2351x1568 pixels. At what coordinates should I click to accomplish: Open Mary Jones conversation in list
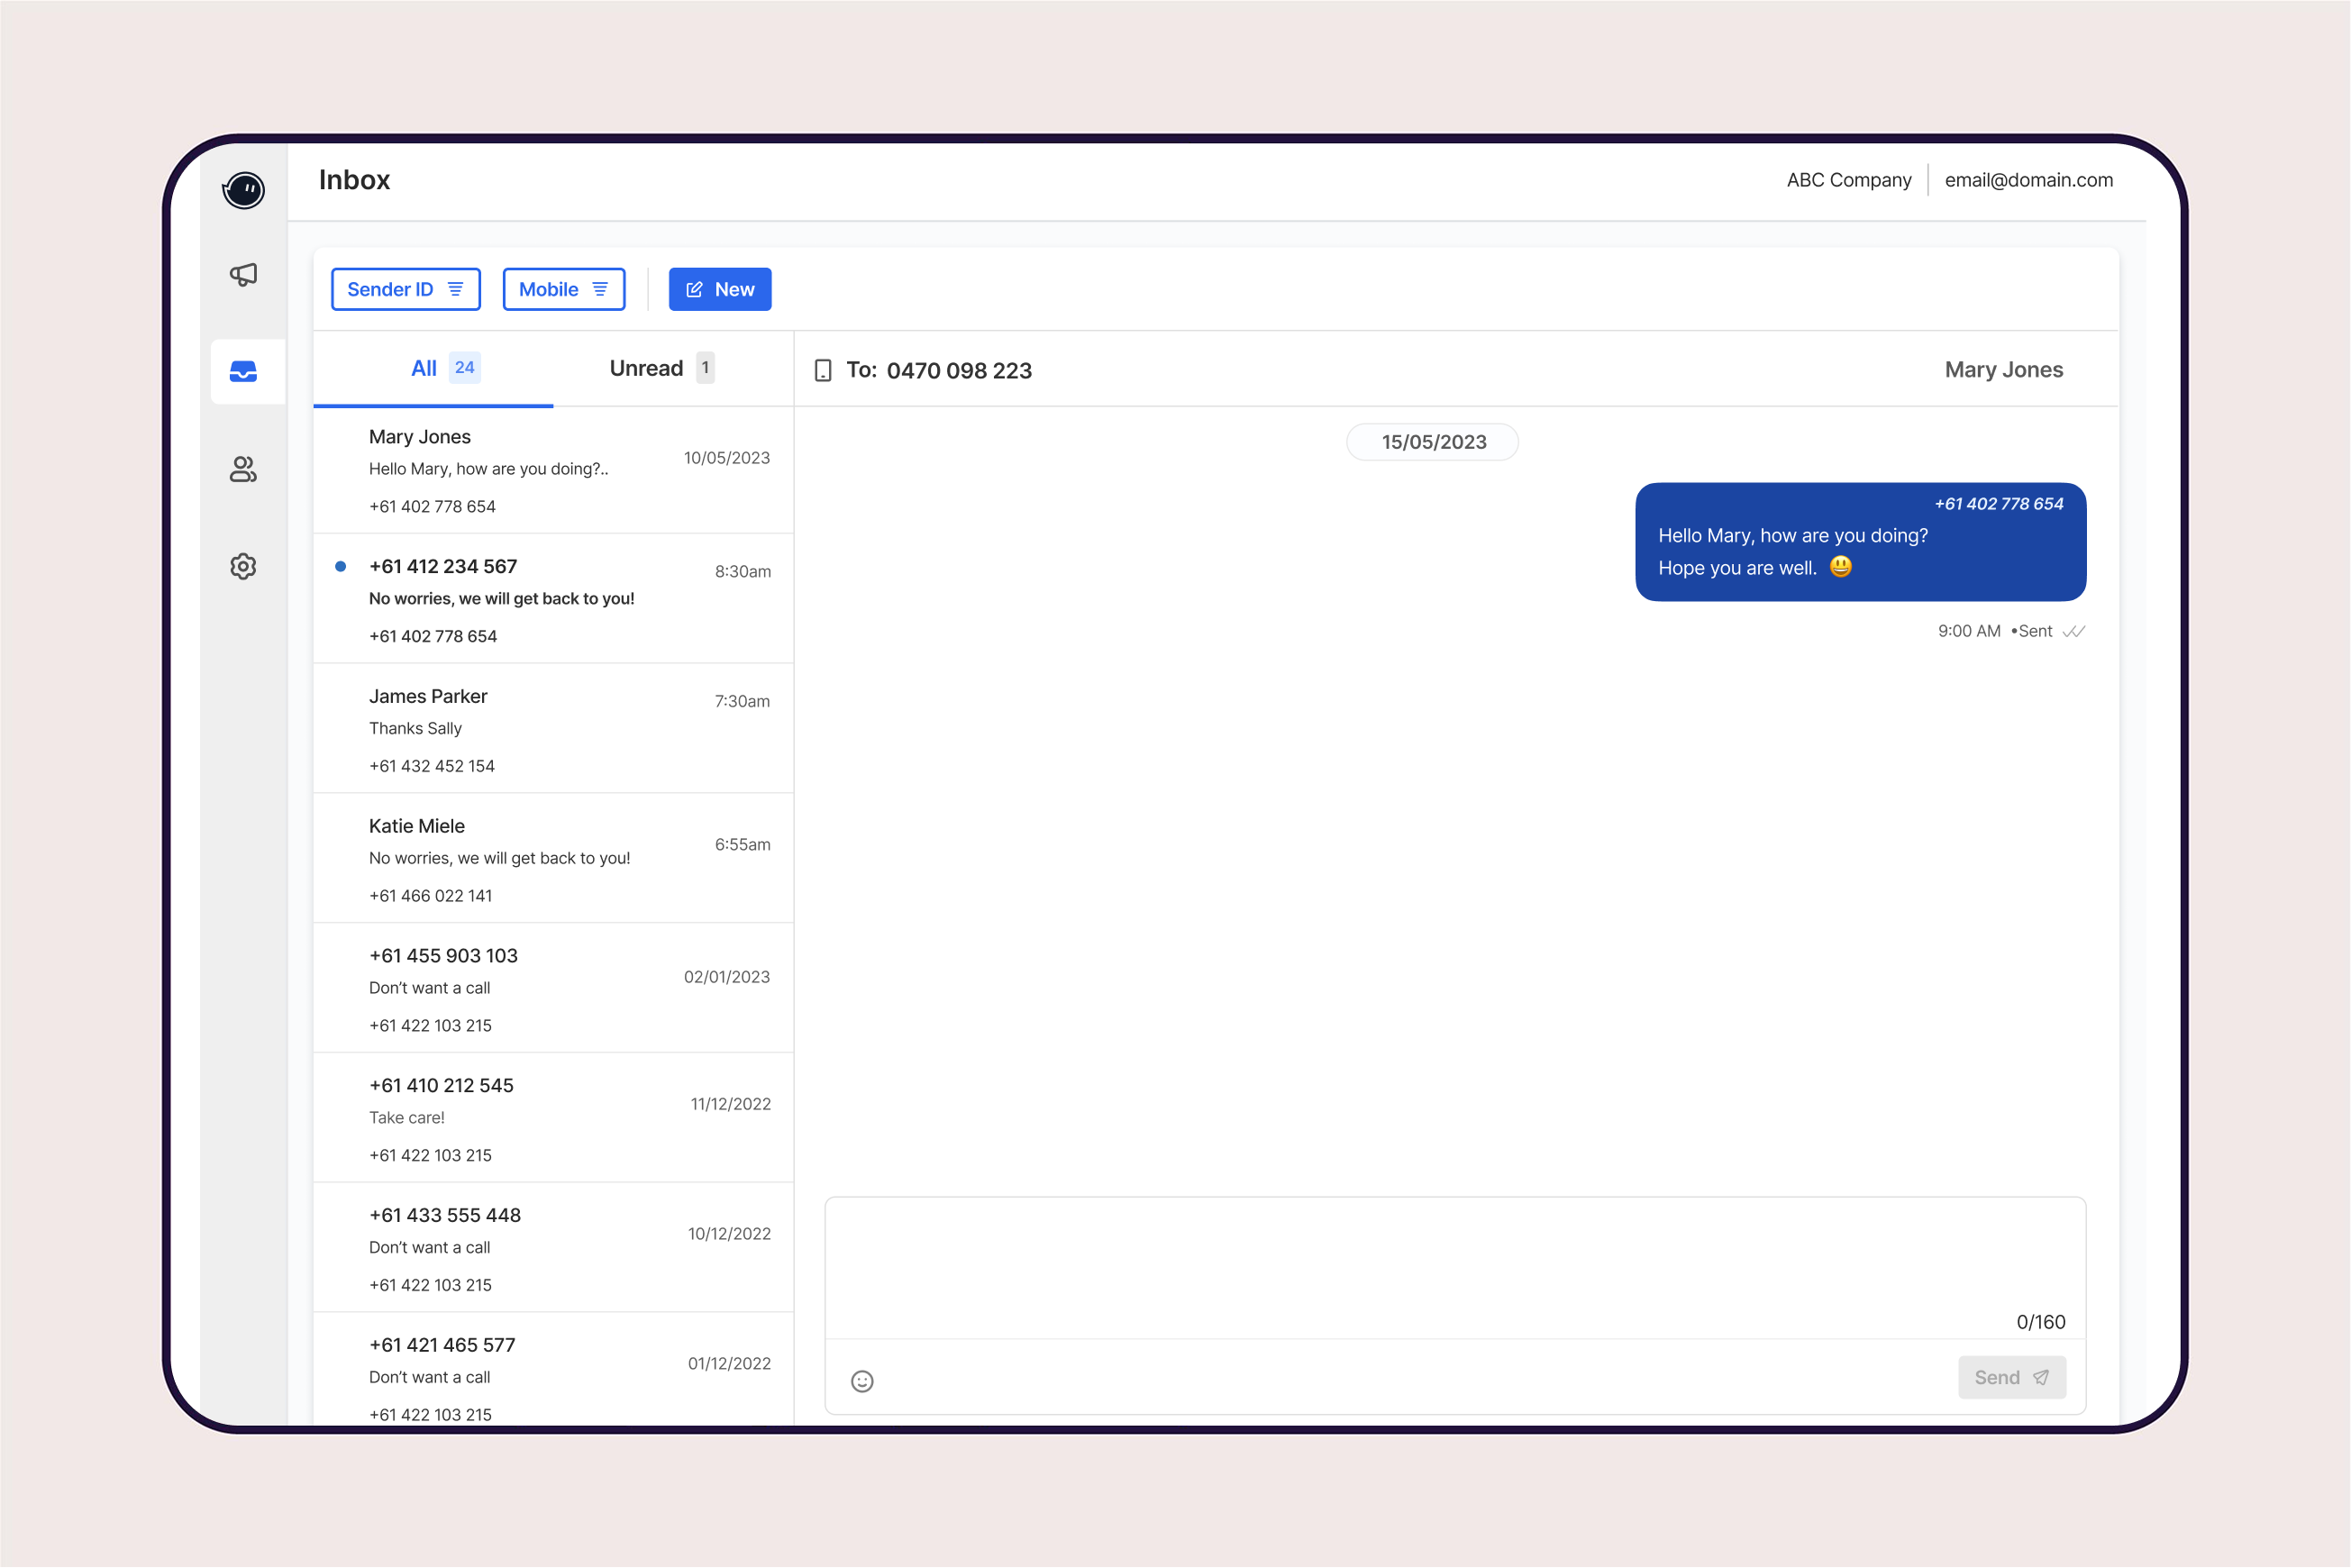pyautogui.click(x=553, y=470)
